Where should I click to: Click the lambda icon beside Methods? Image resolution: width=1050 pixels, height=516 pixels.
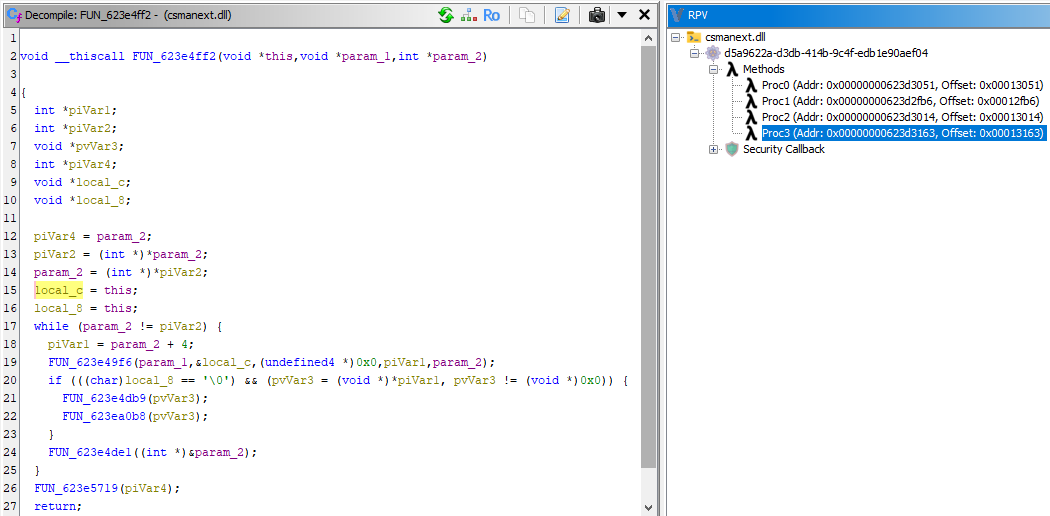click(x=732, y=69)
